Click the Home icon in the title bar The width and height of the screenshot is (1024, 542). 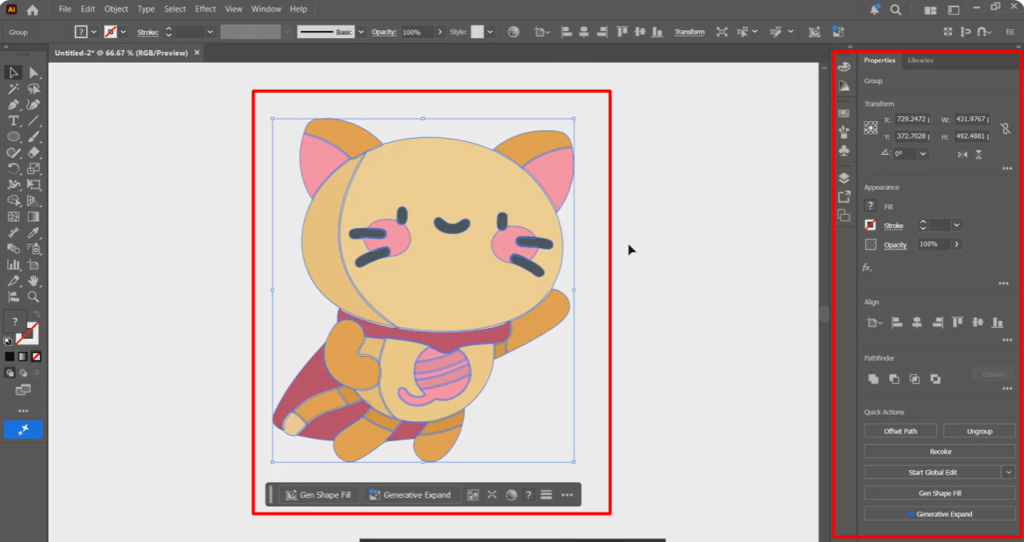point(32,9)
